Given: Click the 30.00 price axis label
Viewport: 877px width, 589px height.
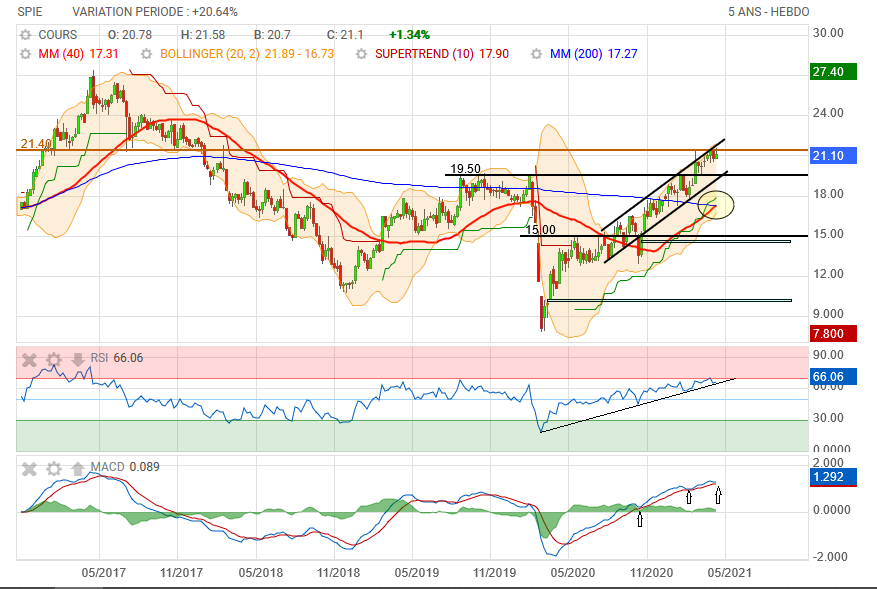Looking at the screenshot, I should 828,33.
